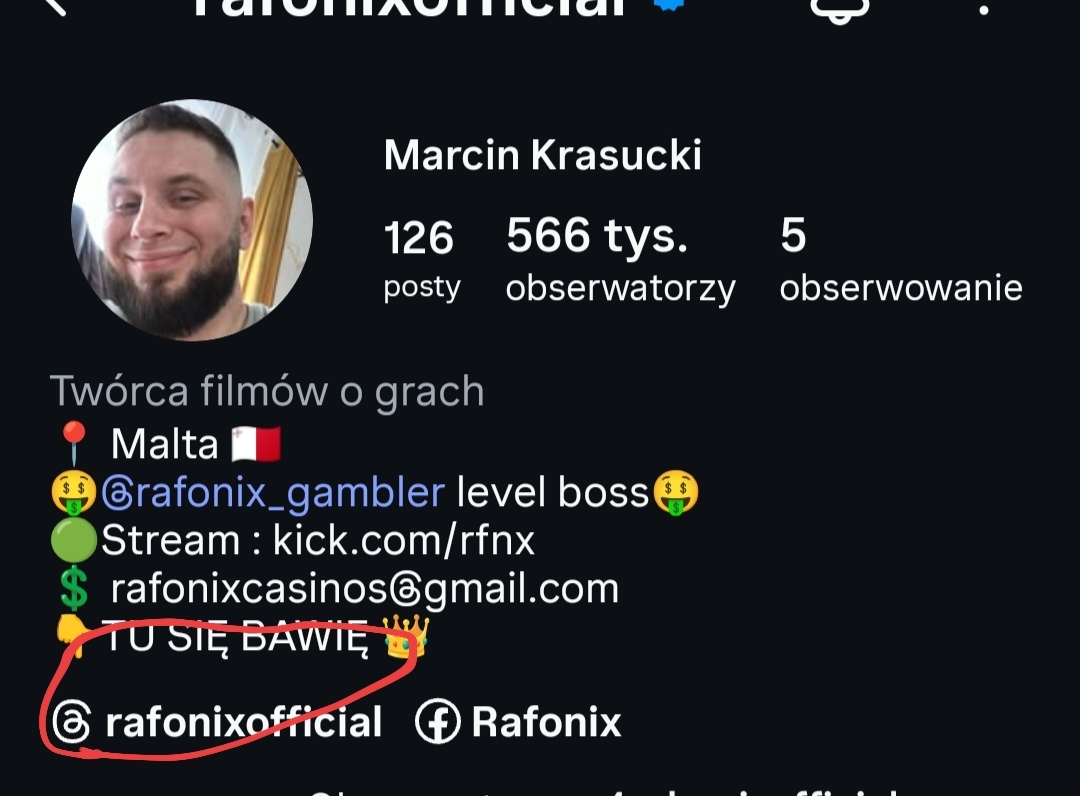Open the 566 tys. obserwatorzy list

[621, 260]
